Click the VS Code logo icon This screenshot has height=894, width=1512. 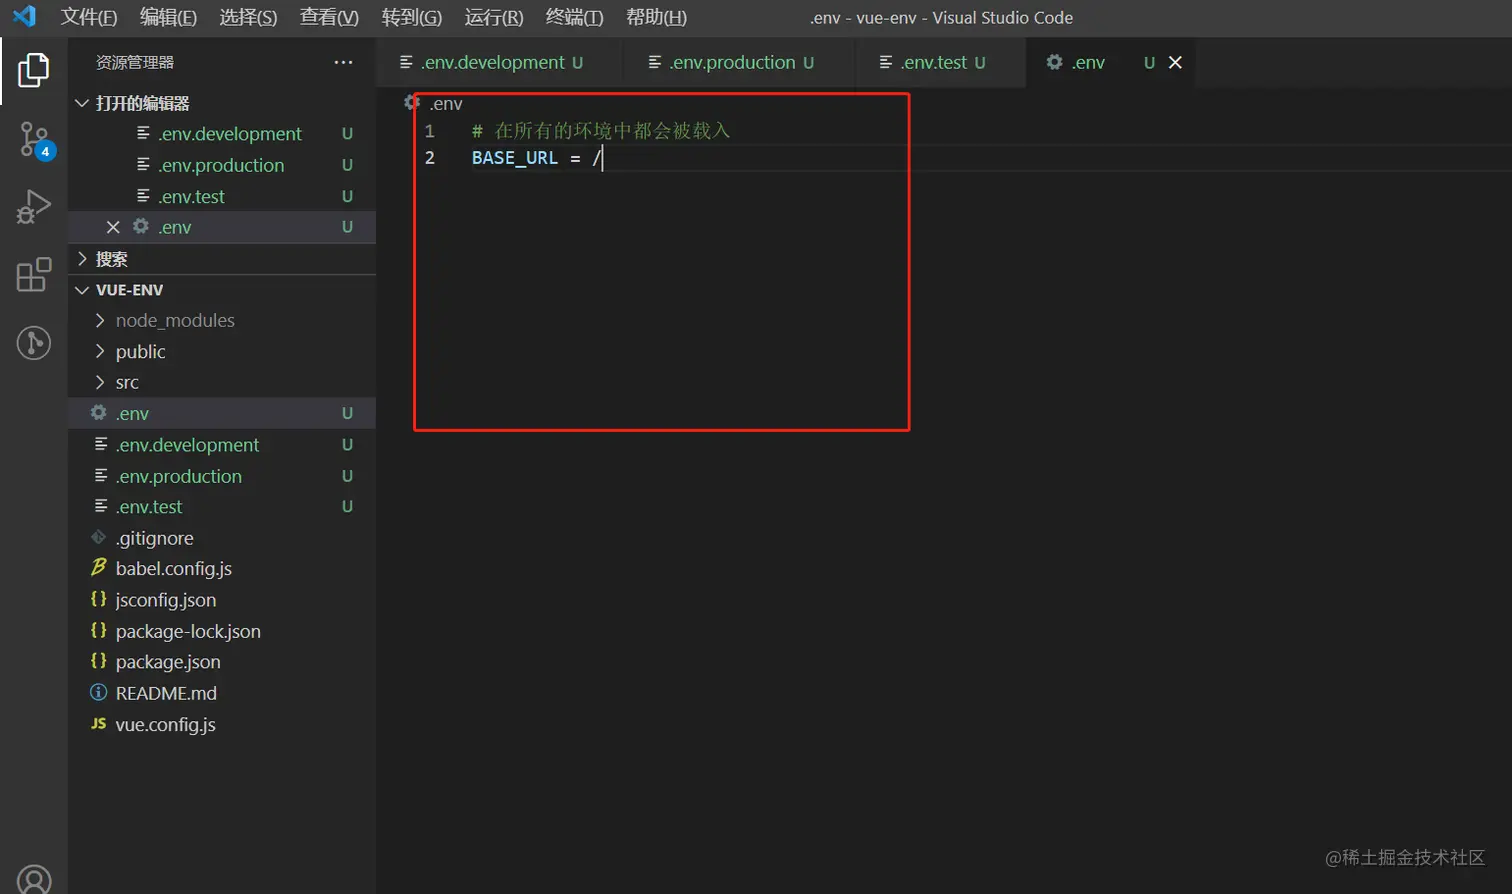[x=25, y=17]
